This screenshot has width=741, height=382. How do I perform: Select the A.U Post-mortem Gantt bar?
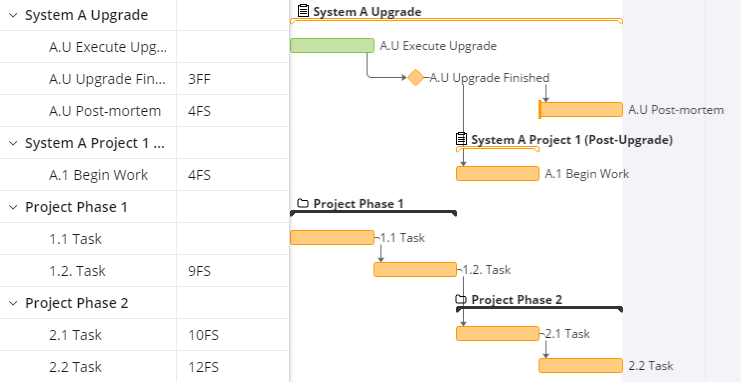[581, 110]
